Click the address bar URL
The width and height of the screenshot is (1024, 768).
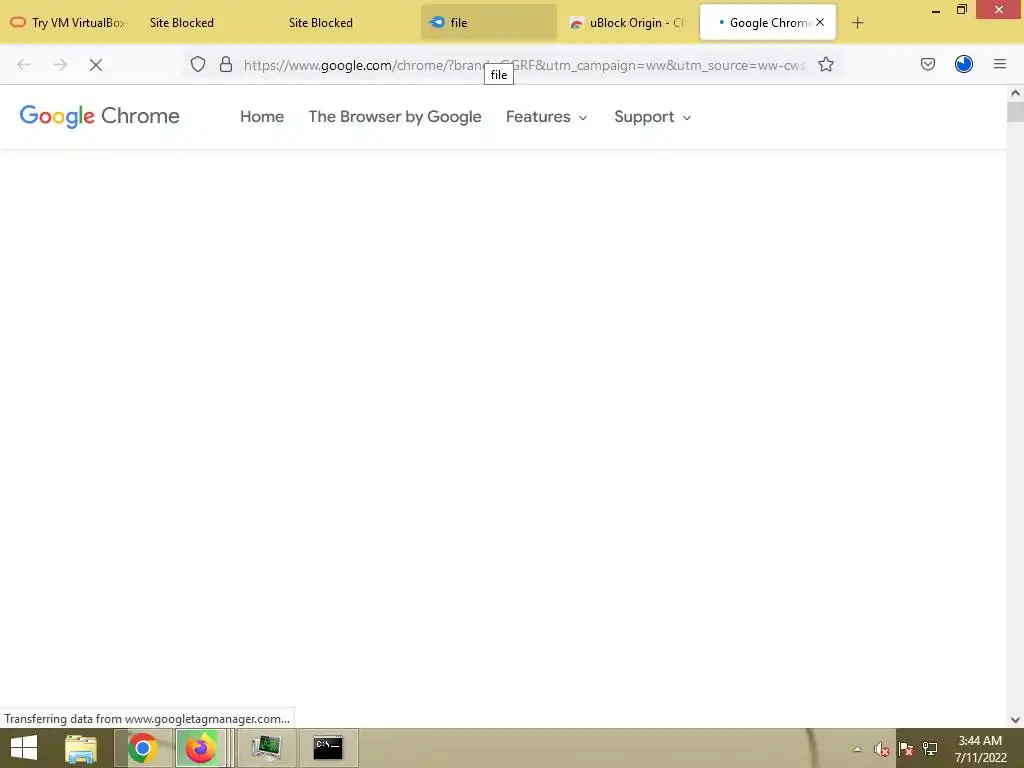(x=524, y=65)
